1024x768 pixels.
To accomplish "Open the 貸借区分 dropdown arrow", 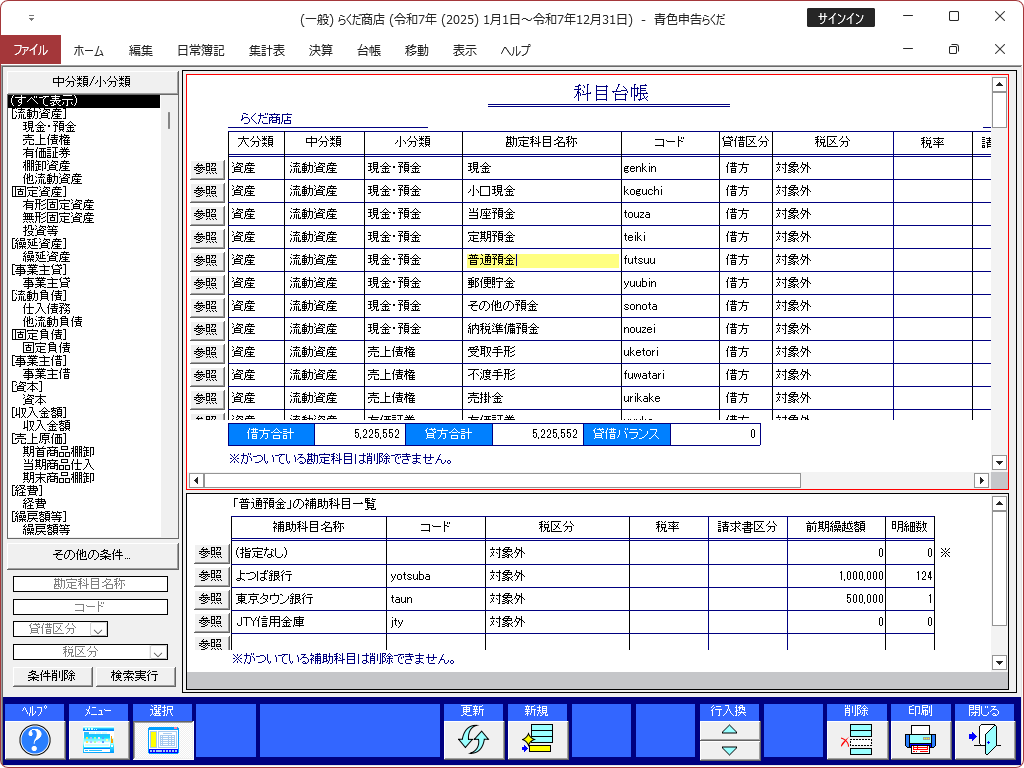I will click(98, 629).
